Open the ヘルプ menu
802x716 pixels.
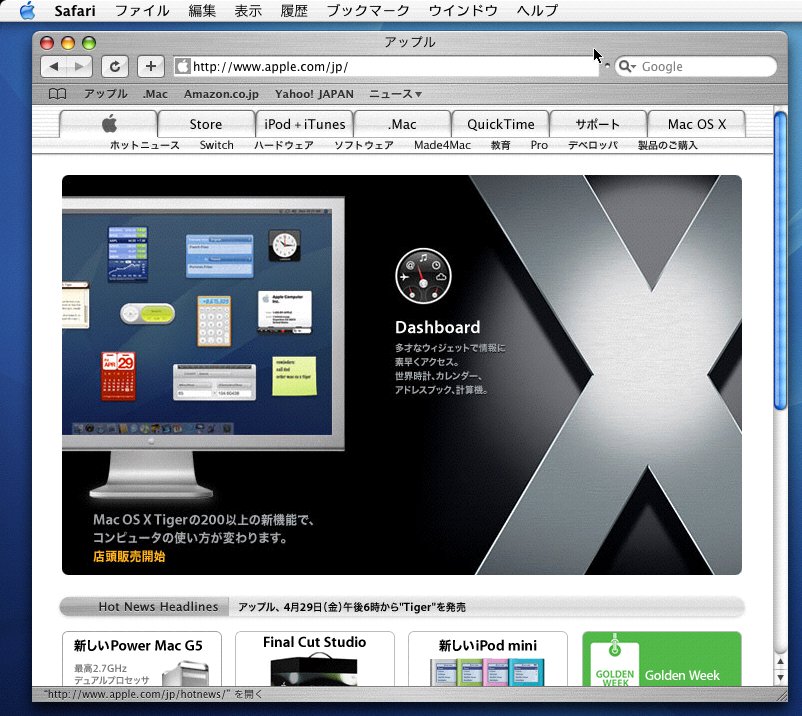[x=537, y=10]
